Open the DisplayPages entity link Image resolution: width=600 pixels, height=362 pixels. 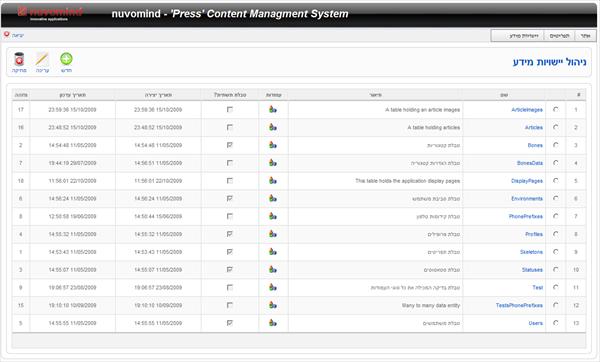tap(527, 181)
